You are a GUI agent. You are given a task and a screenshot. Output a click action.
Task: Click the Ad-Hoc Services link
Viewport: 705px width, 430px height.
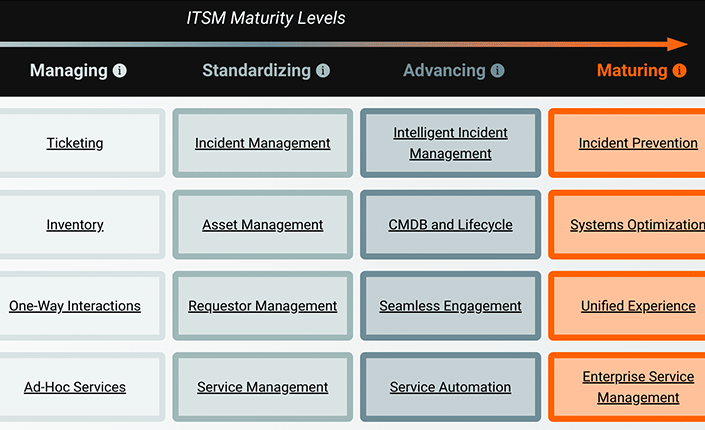[x=75, y=387]
